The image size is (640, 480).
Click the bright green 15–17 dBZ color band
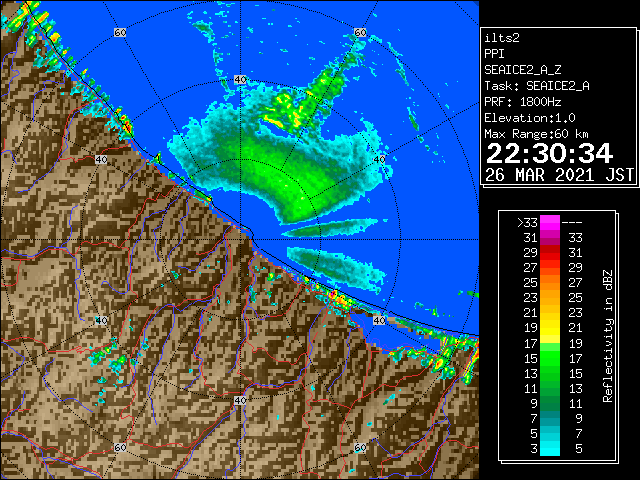click(x=549, y=358)
